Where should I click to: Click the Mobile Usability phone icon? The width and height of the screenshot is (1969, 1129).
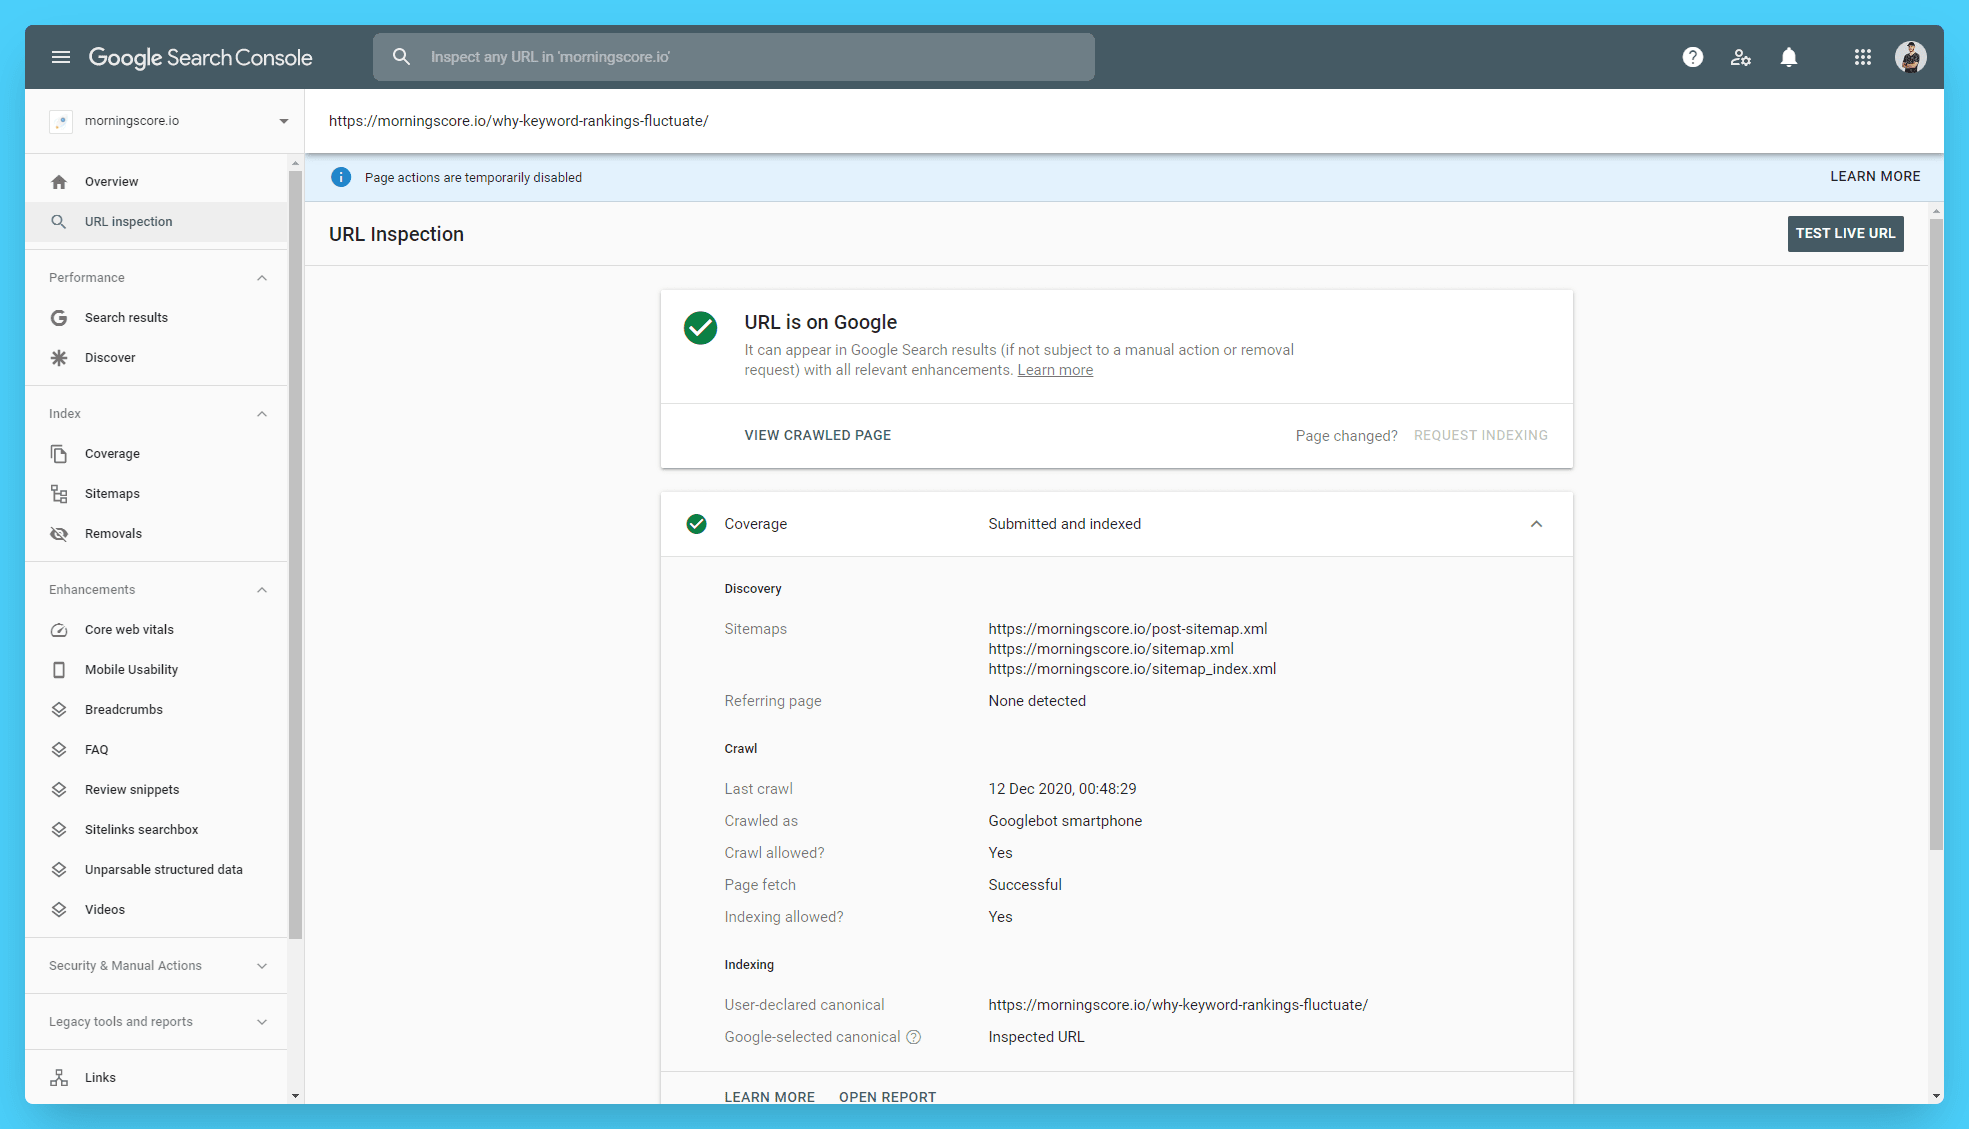(x=59, y=670)
